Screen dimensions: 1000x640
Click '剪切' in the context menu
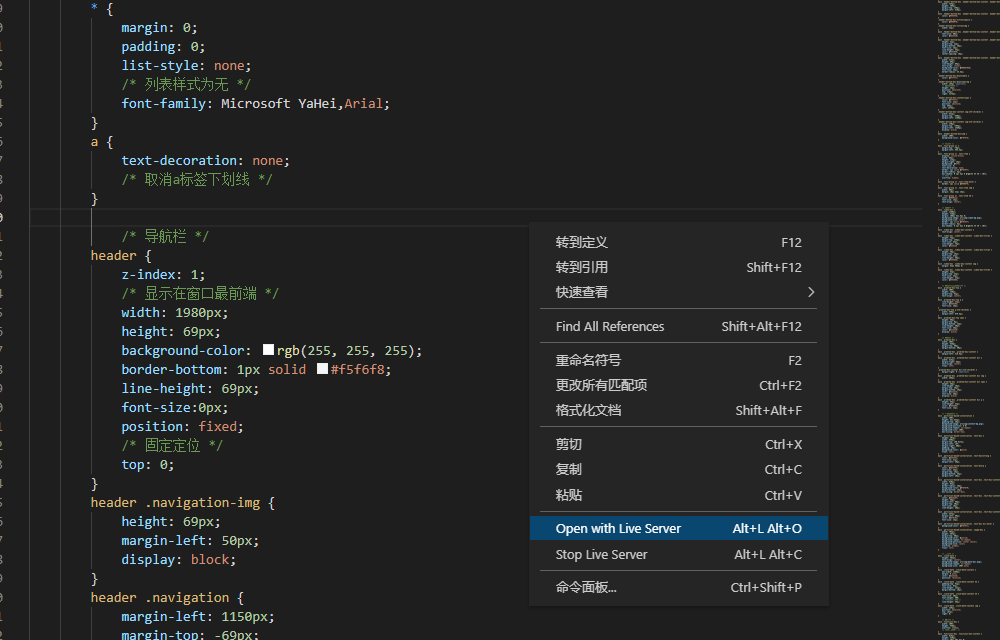coord(568,444)
